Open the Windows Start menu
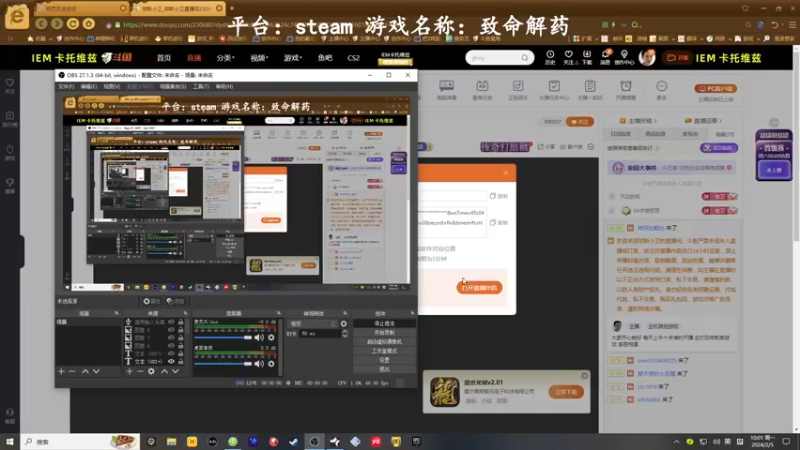This screenshot has height=450, width=800. 10,441
